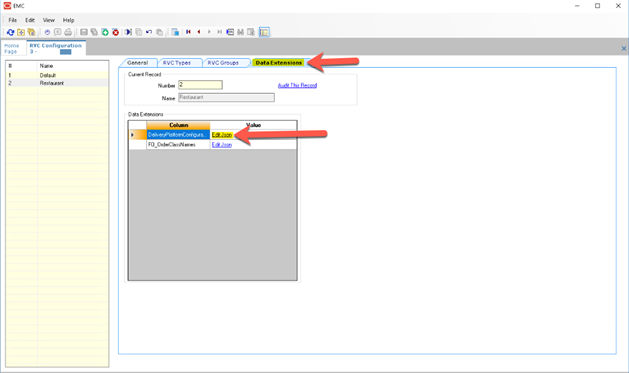Click the Column header in grid
Screen dimensions: 629x373
click(x=178, y=125)
